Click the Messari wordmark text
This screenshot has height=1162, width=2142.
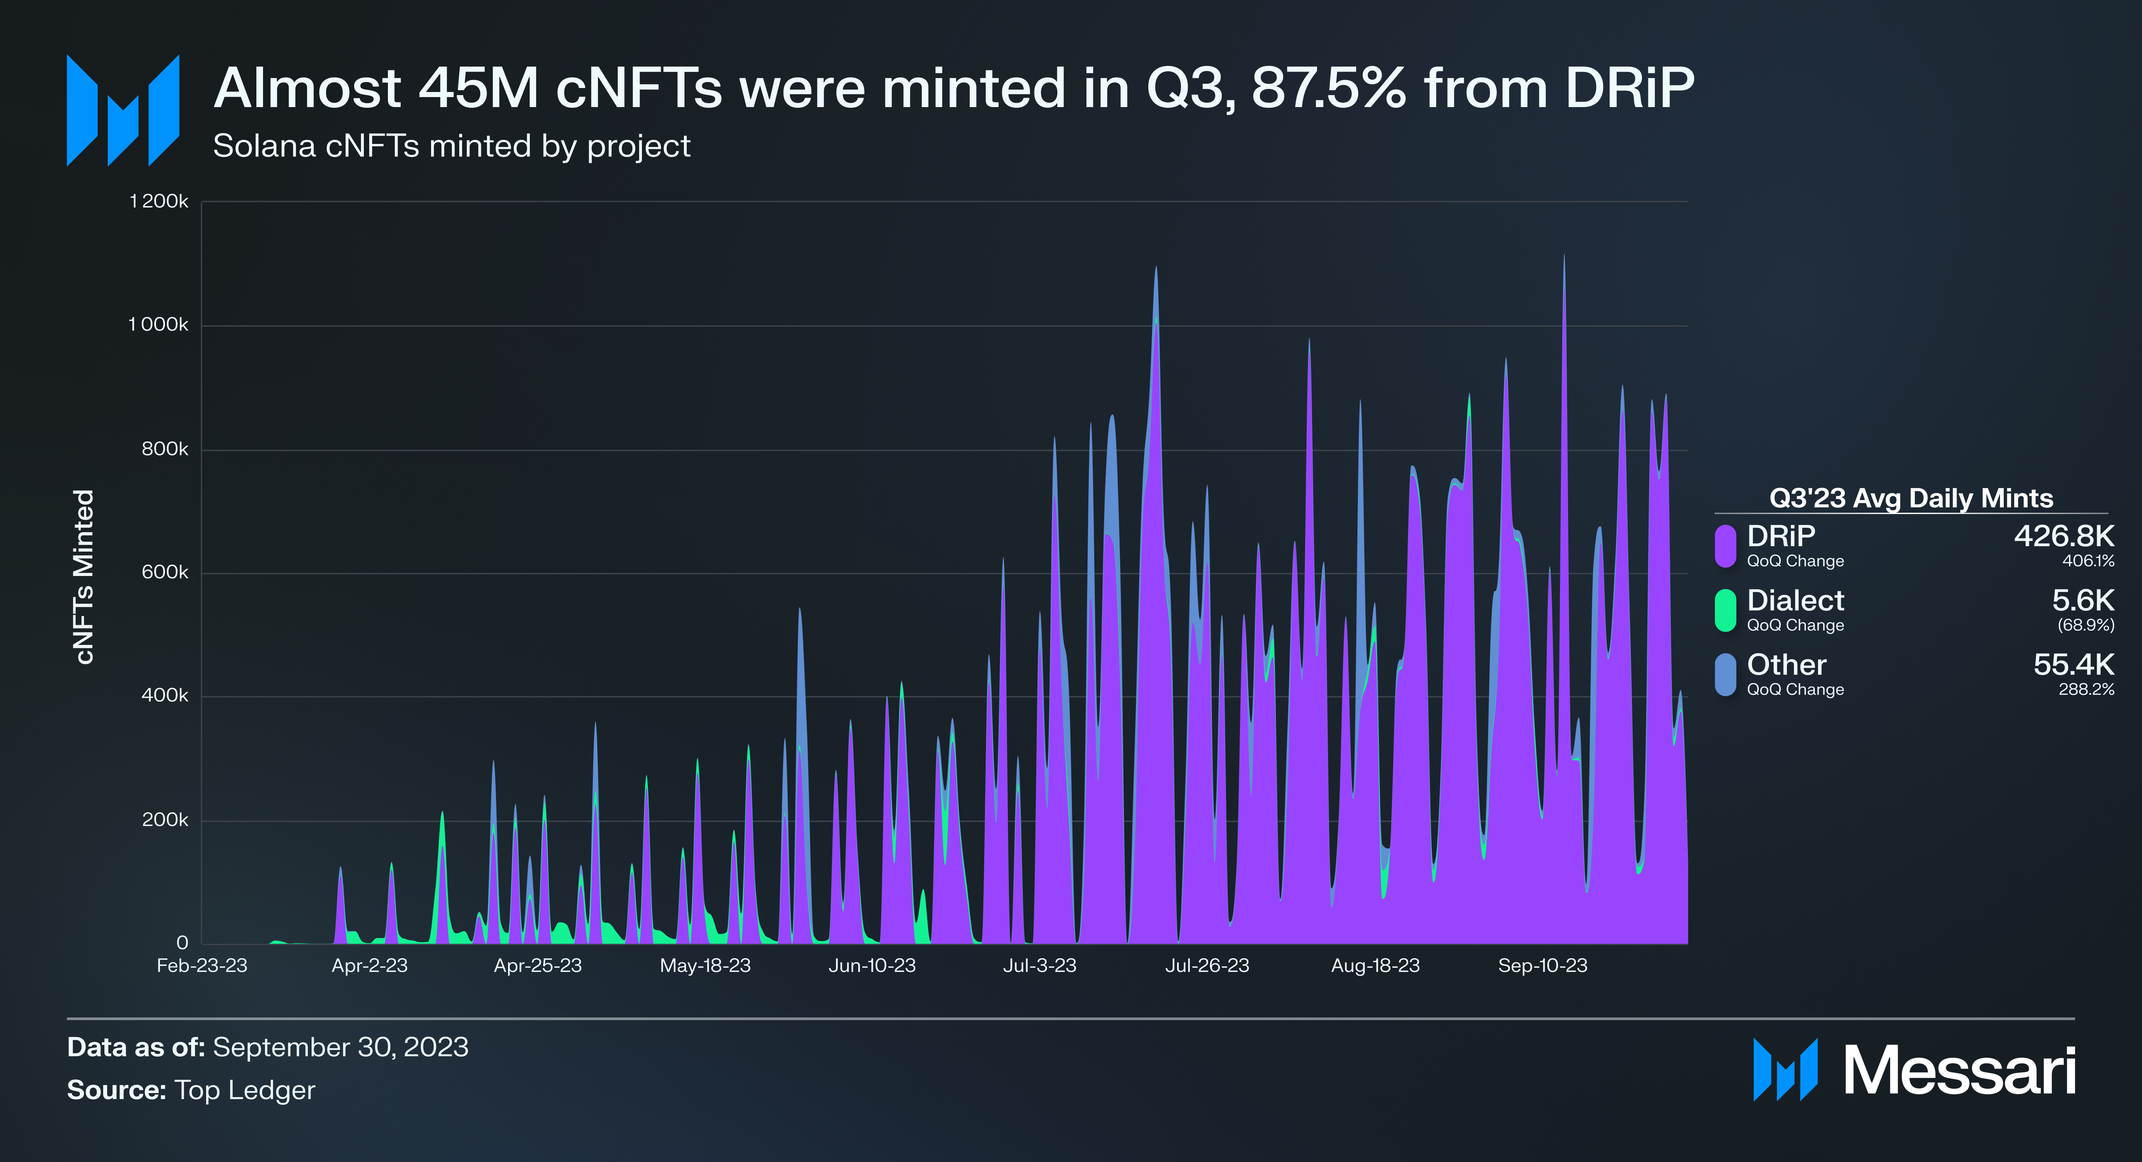point(1959,1071)
